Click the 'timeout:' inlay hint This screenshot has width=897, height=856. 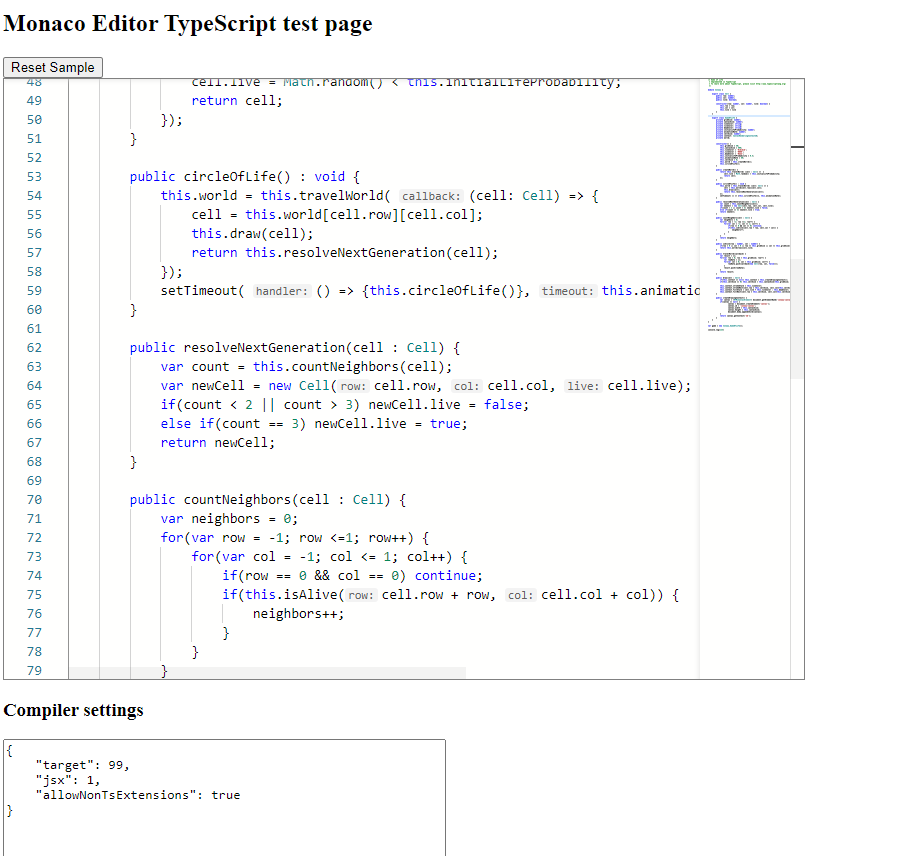point(567,291)
